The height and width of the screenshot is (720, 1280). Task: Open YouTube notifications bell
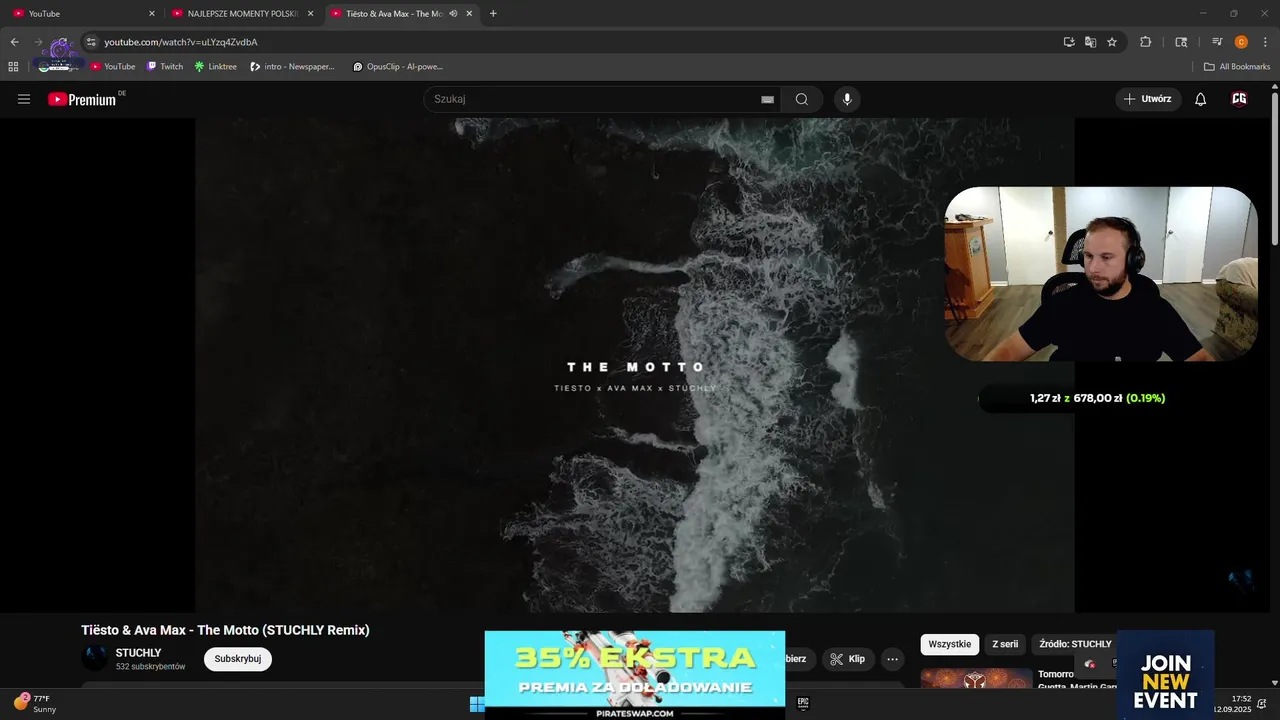1200,99
